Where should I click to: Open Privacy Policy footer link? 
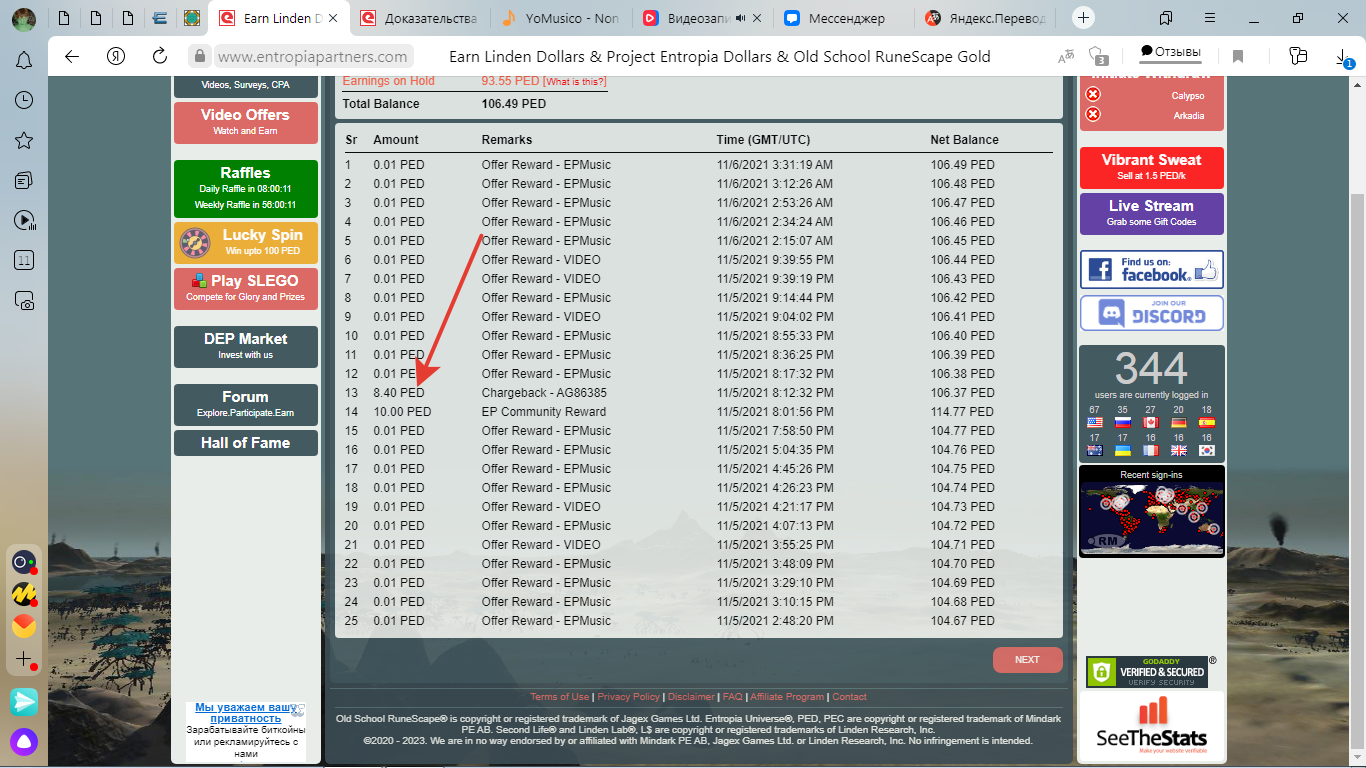coord(629,697)
